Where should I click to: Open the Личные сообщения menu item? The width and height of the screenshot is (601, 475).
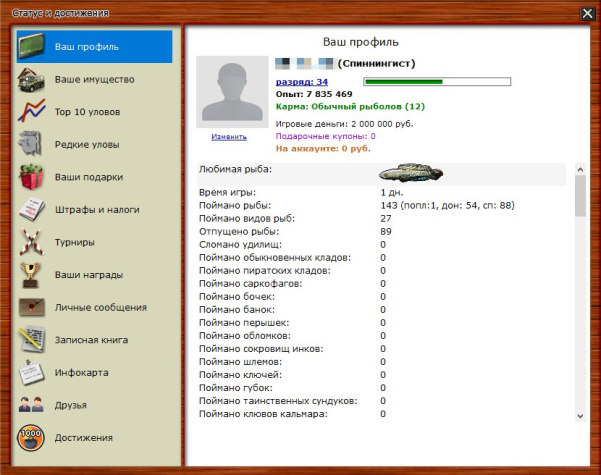(x=100, y=307)
